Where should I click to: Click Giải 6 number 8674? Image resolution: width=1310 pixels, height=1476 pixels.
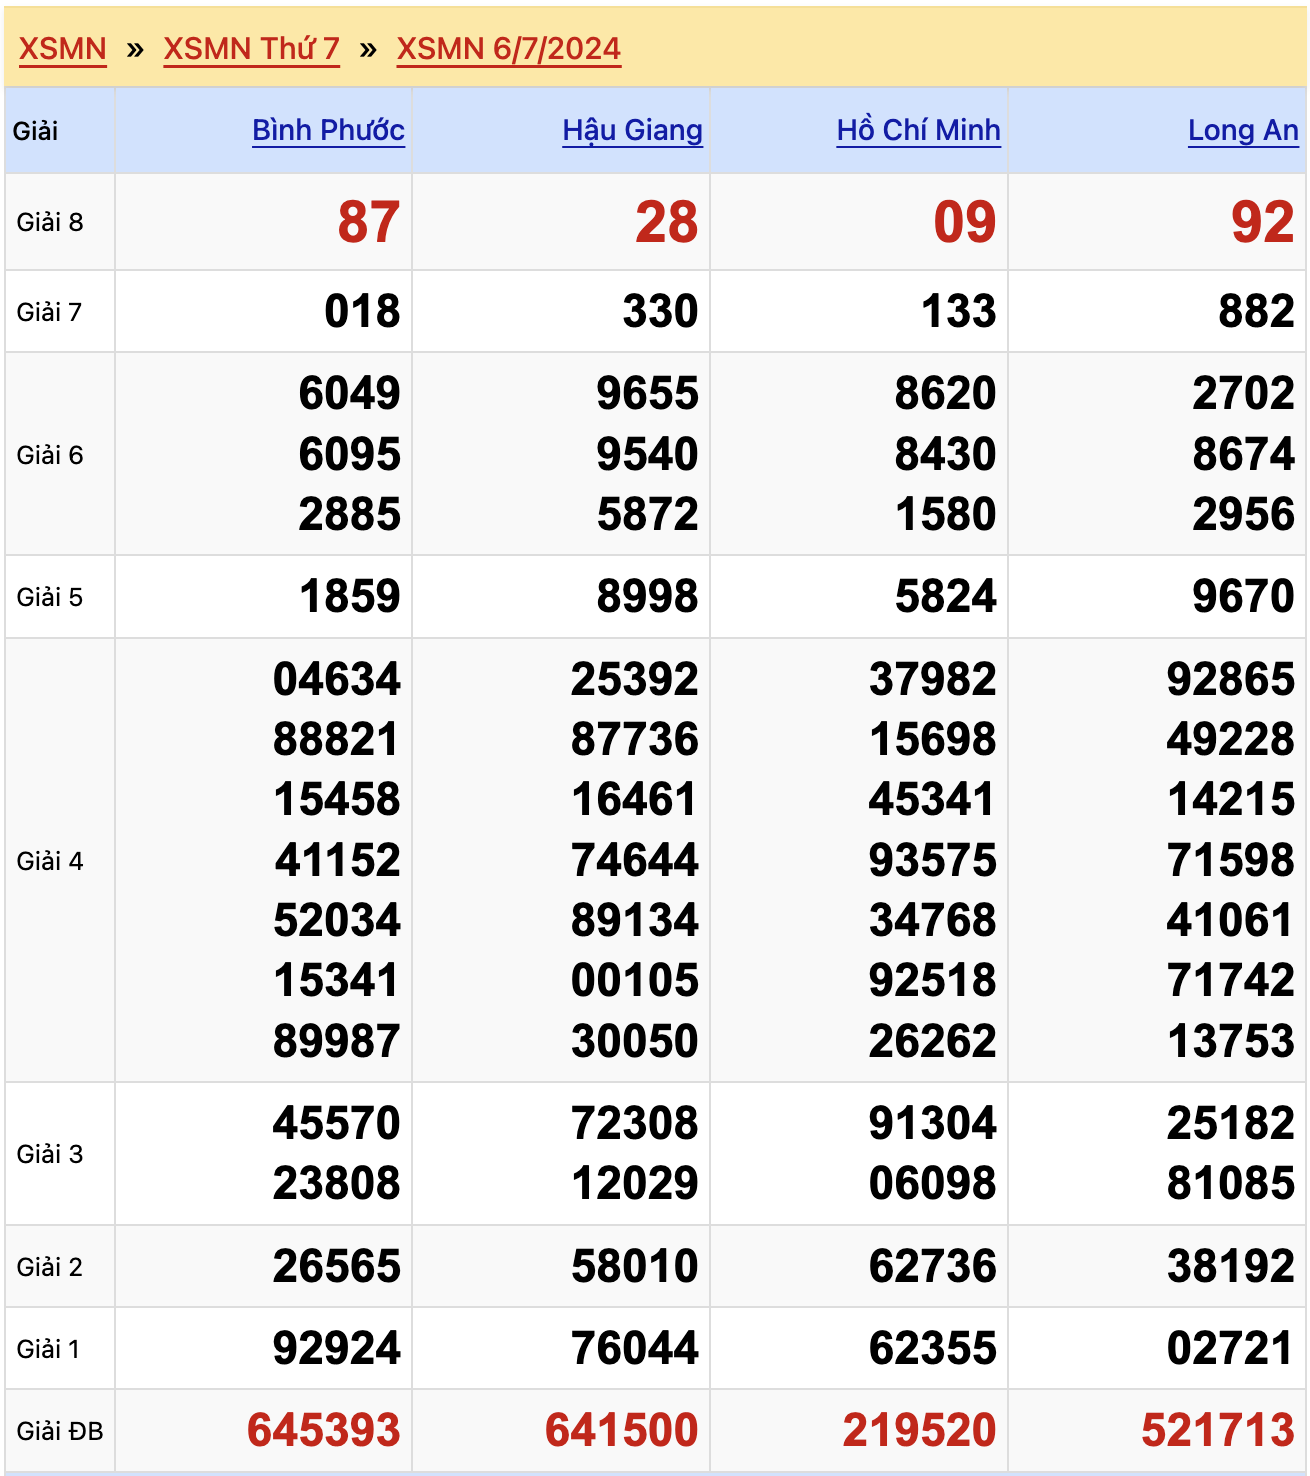(x=1244, y=454)
